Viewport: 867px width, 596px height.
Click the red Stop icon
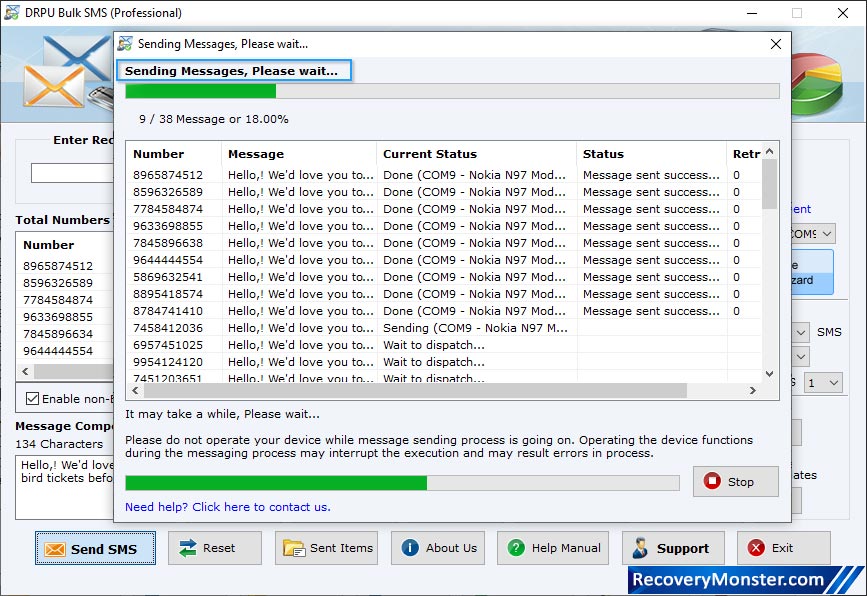713,481
